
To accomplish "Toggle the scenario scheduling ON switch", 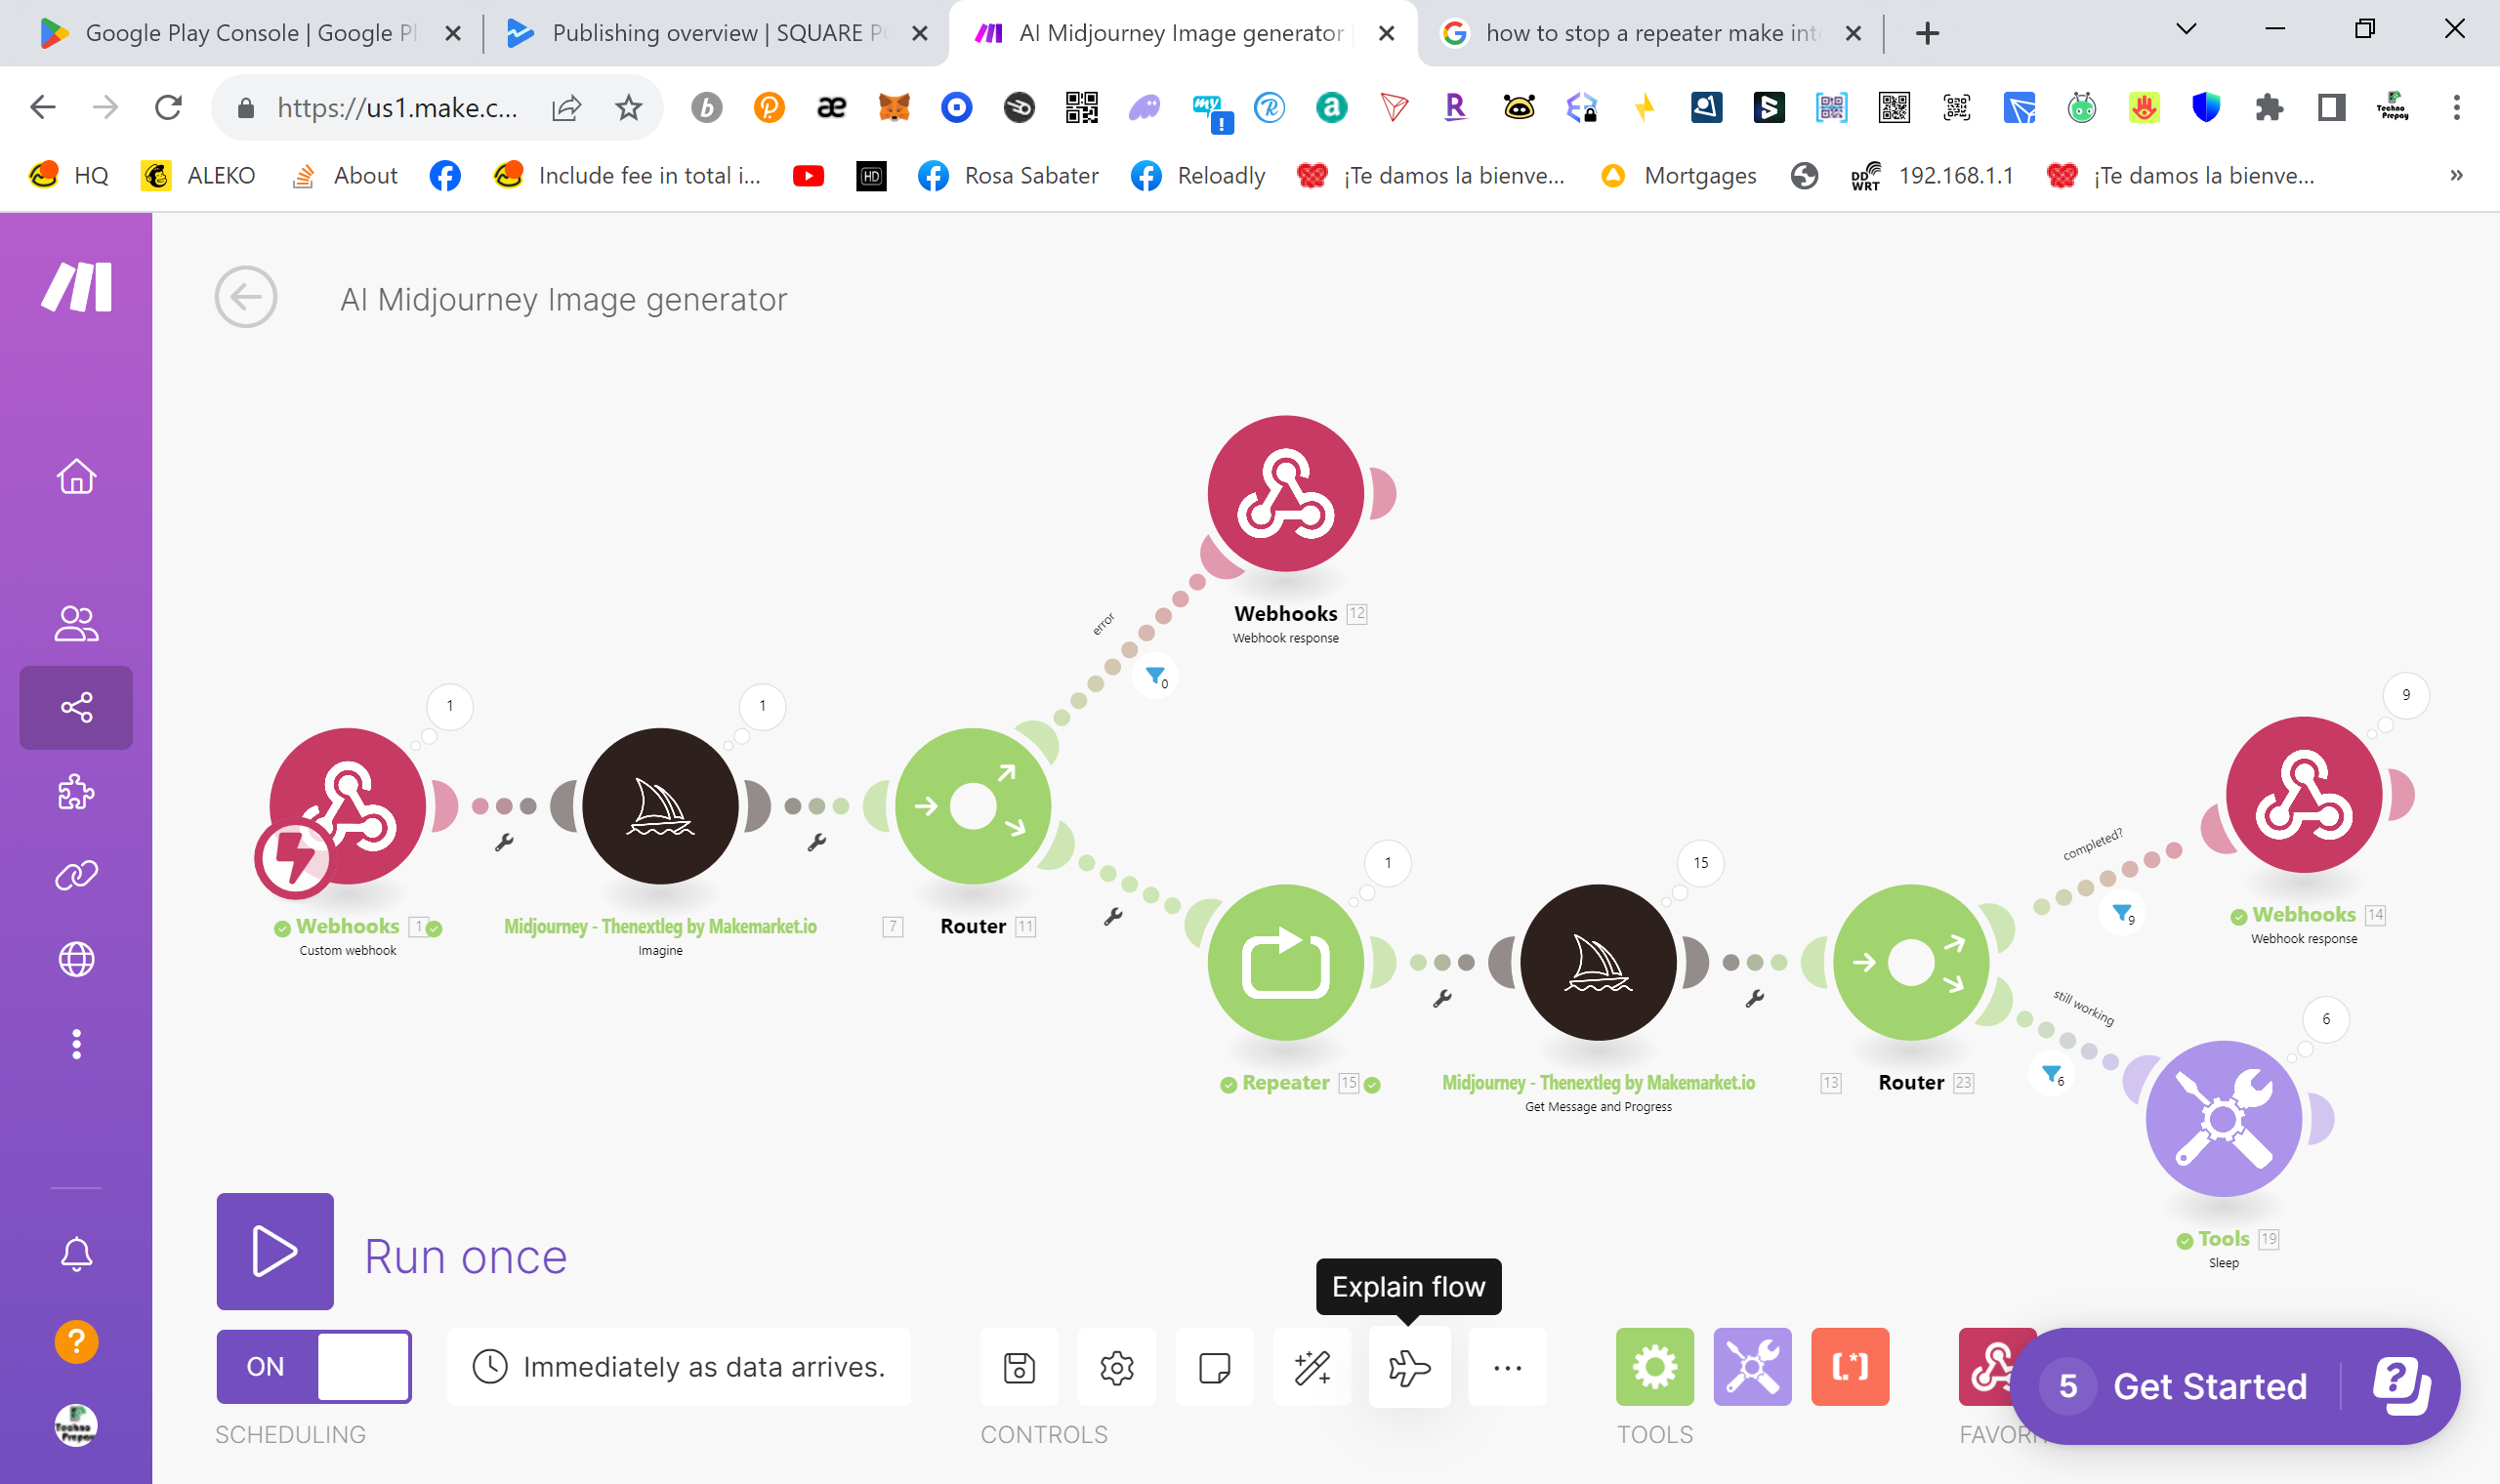I will click(x=313, y=1366).
